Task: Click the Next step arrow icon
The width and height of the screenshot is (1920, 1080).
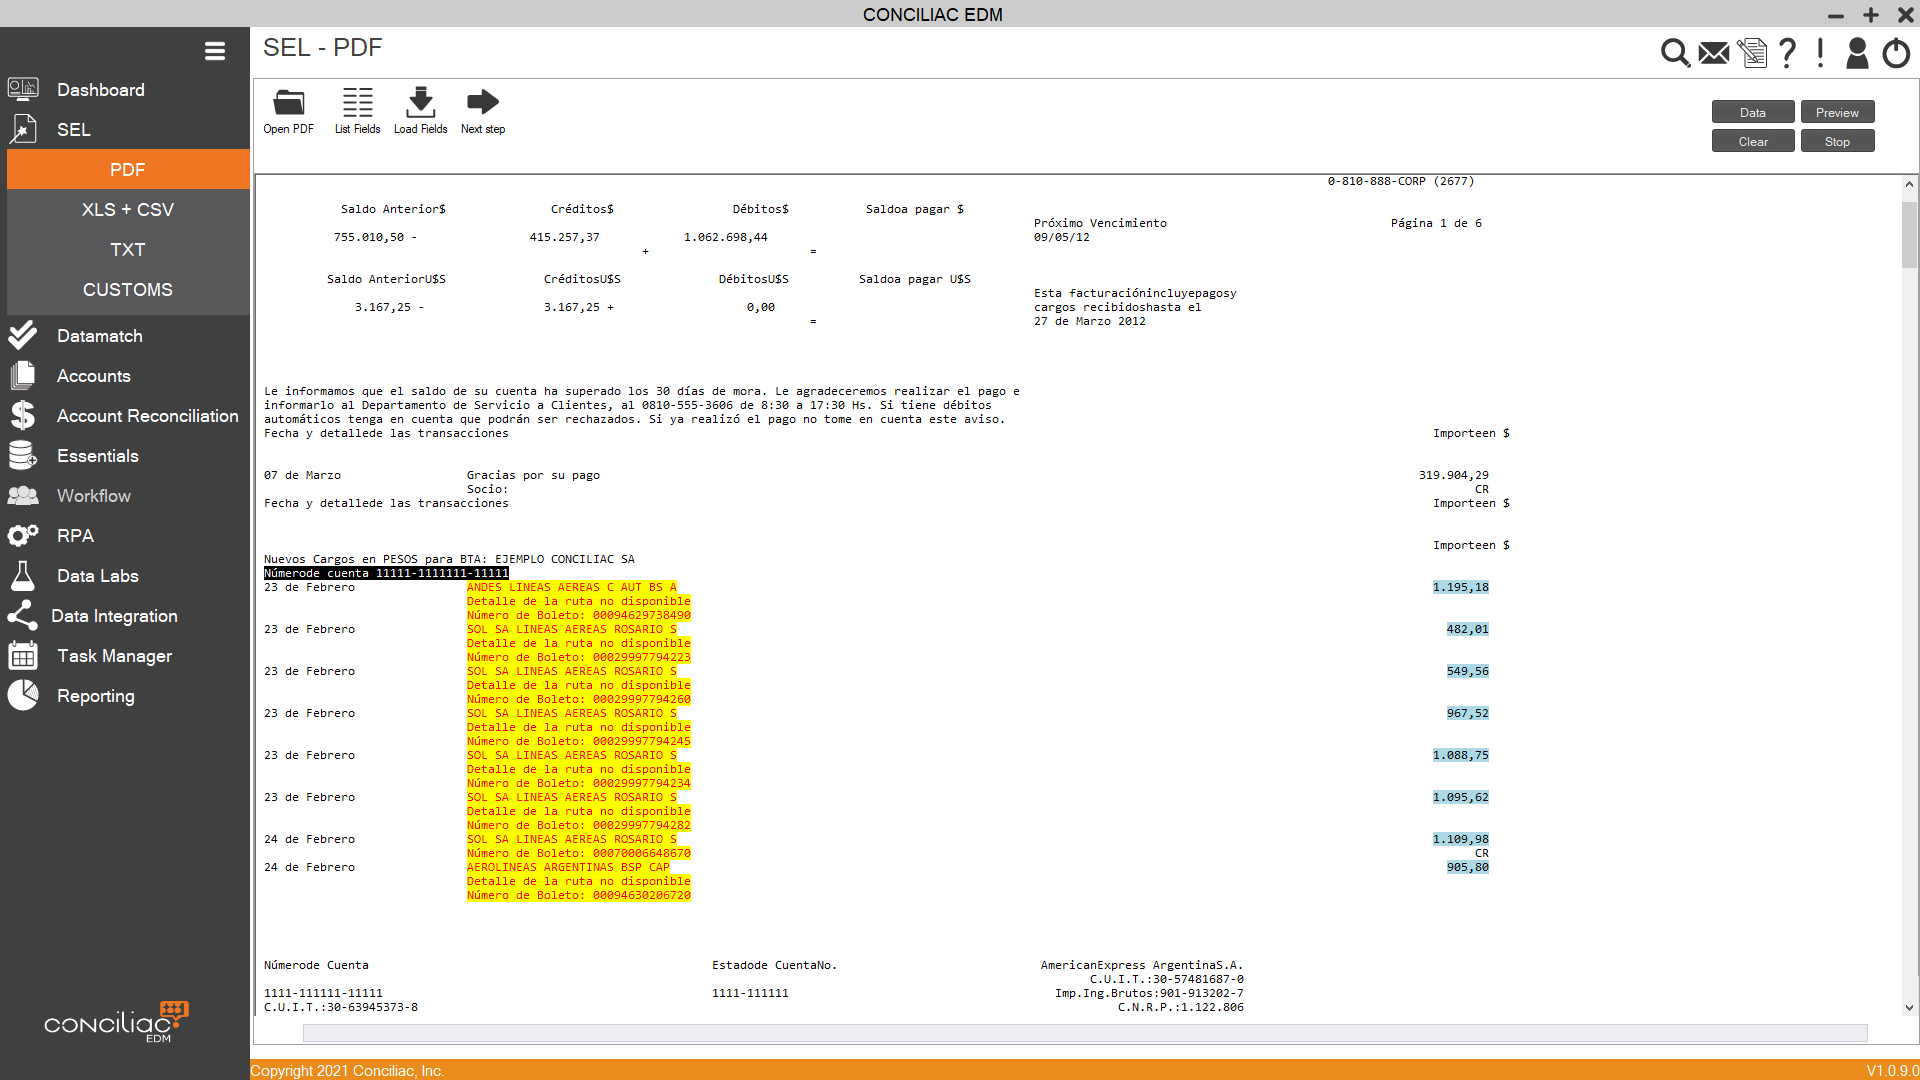Action: tap(482, 102)
